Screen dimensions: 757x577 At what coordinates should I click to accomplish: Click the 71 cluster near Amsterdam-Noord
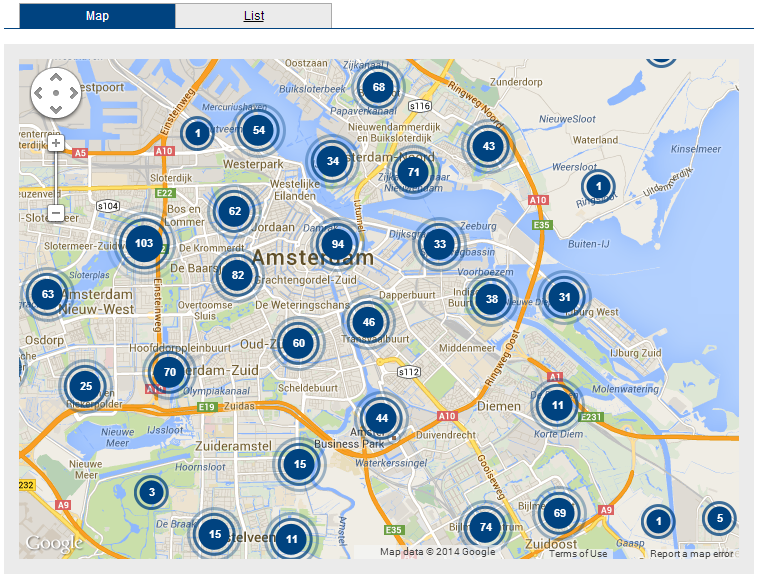tap(412, 172)
